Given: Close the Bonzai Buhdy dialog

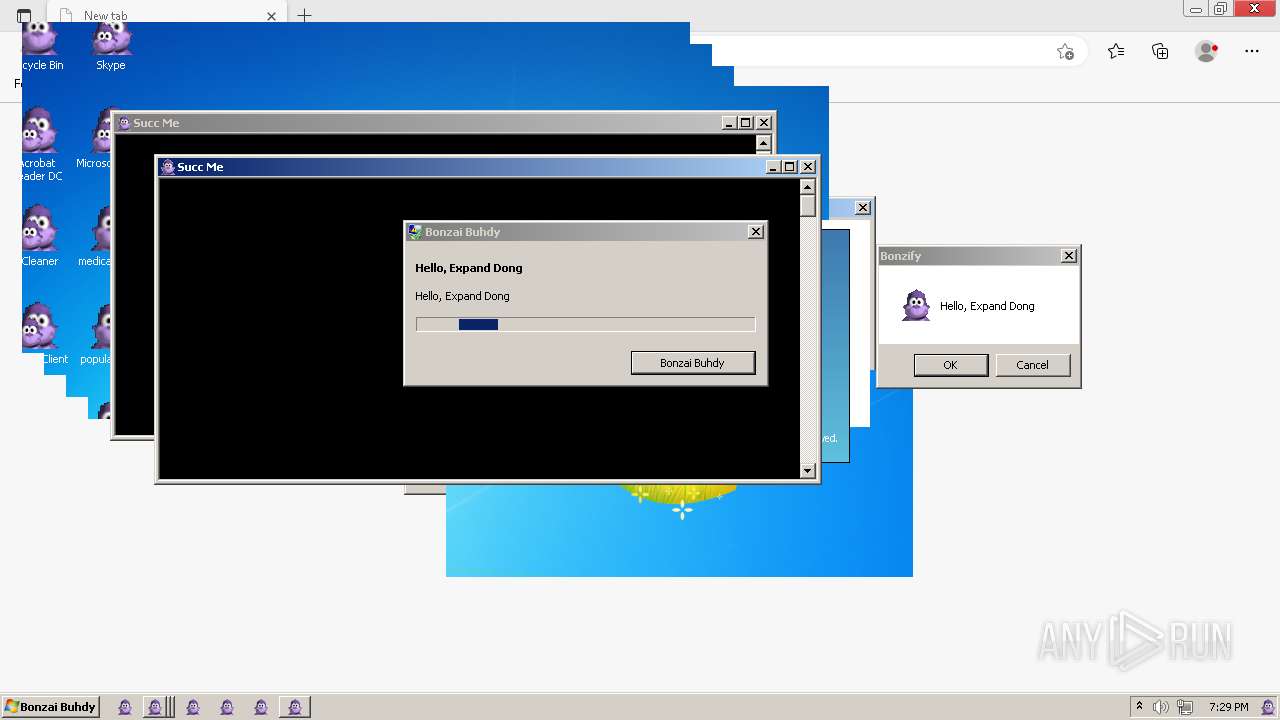Looking at the screenshot, I should (756, 232).
